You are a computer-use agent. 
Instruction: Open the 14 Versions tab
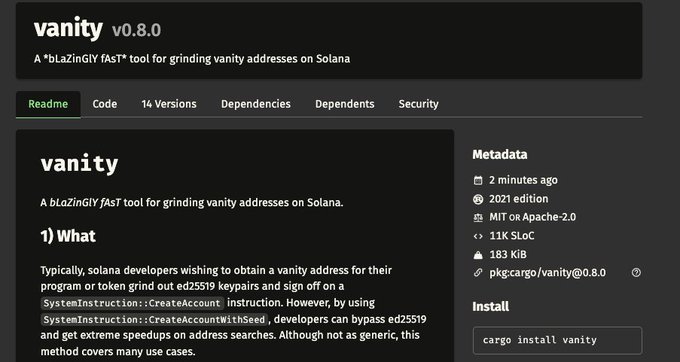[169, 104]
